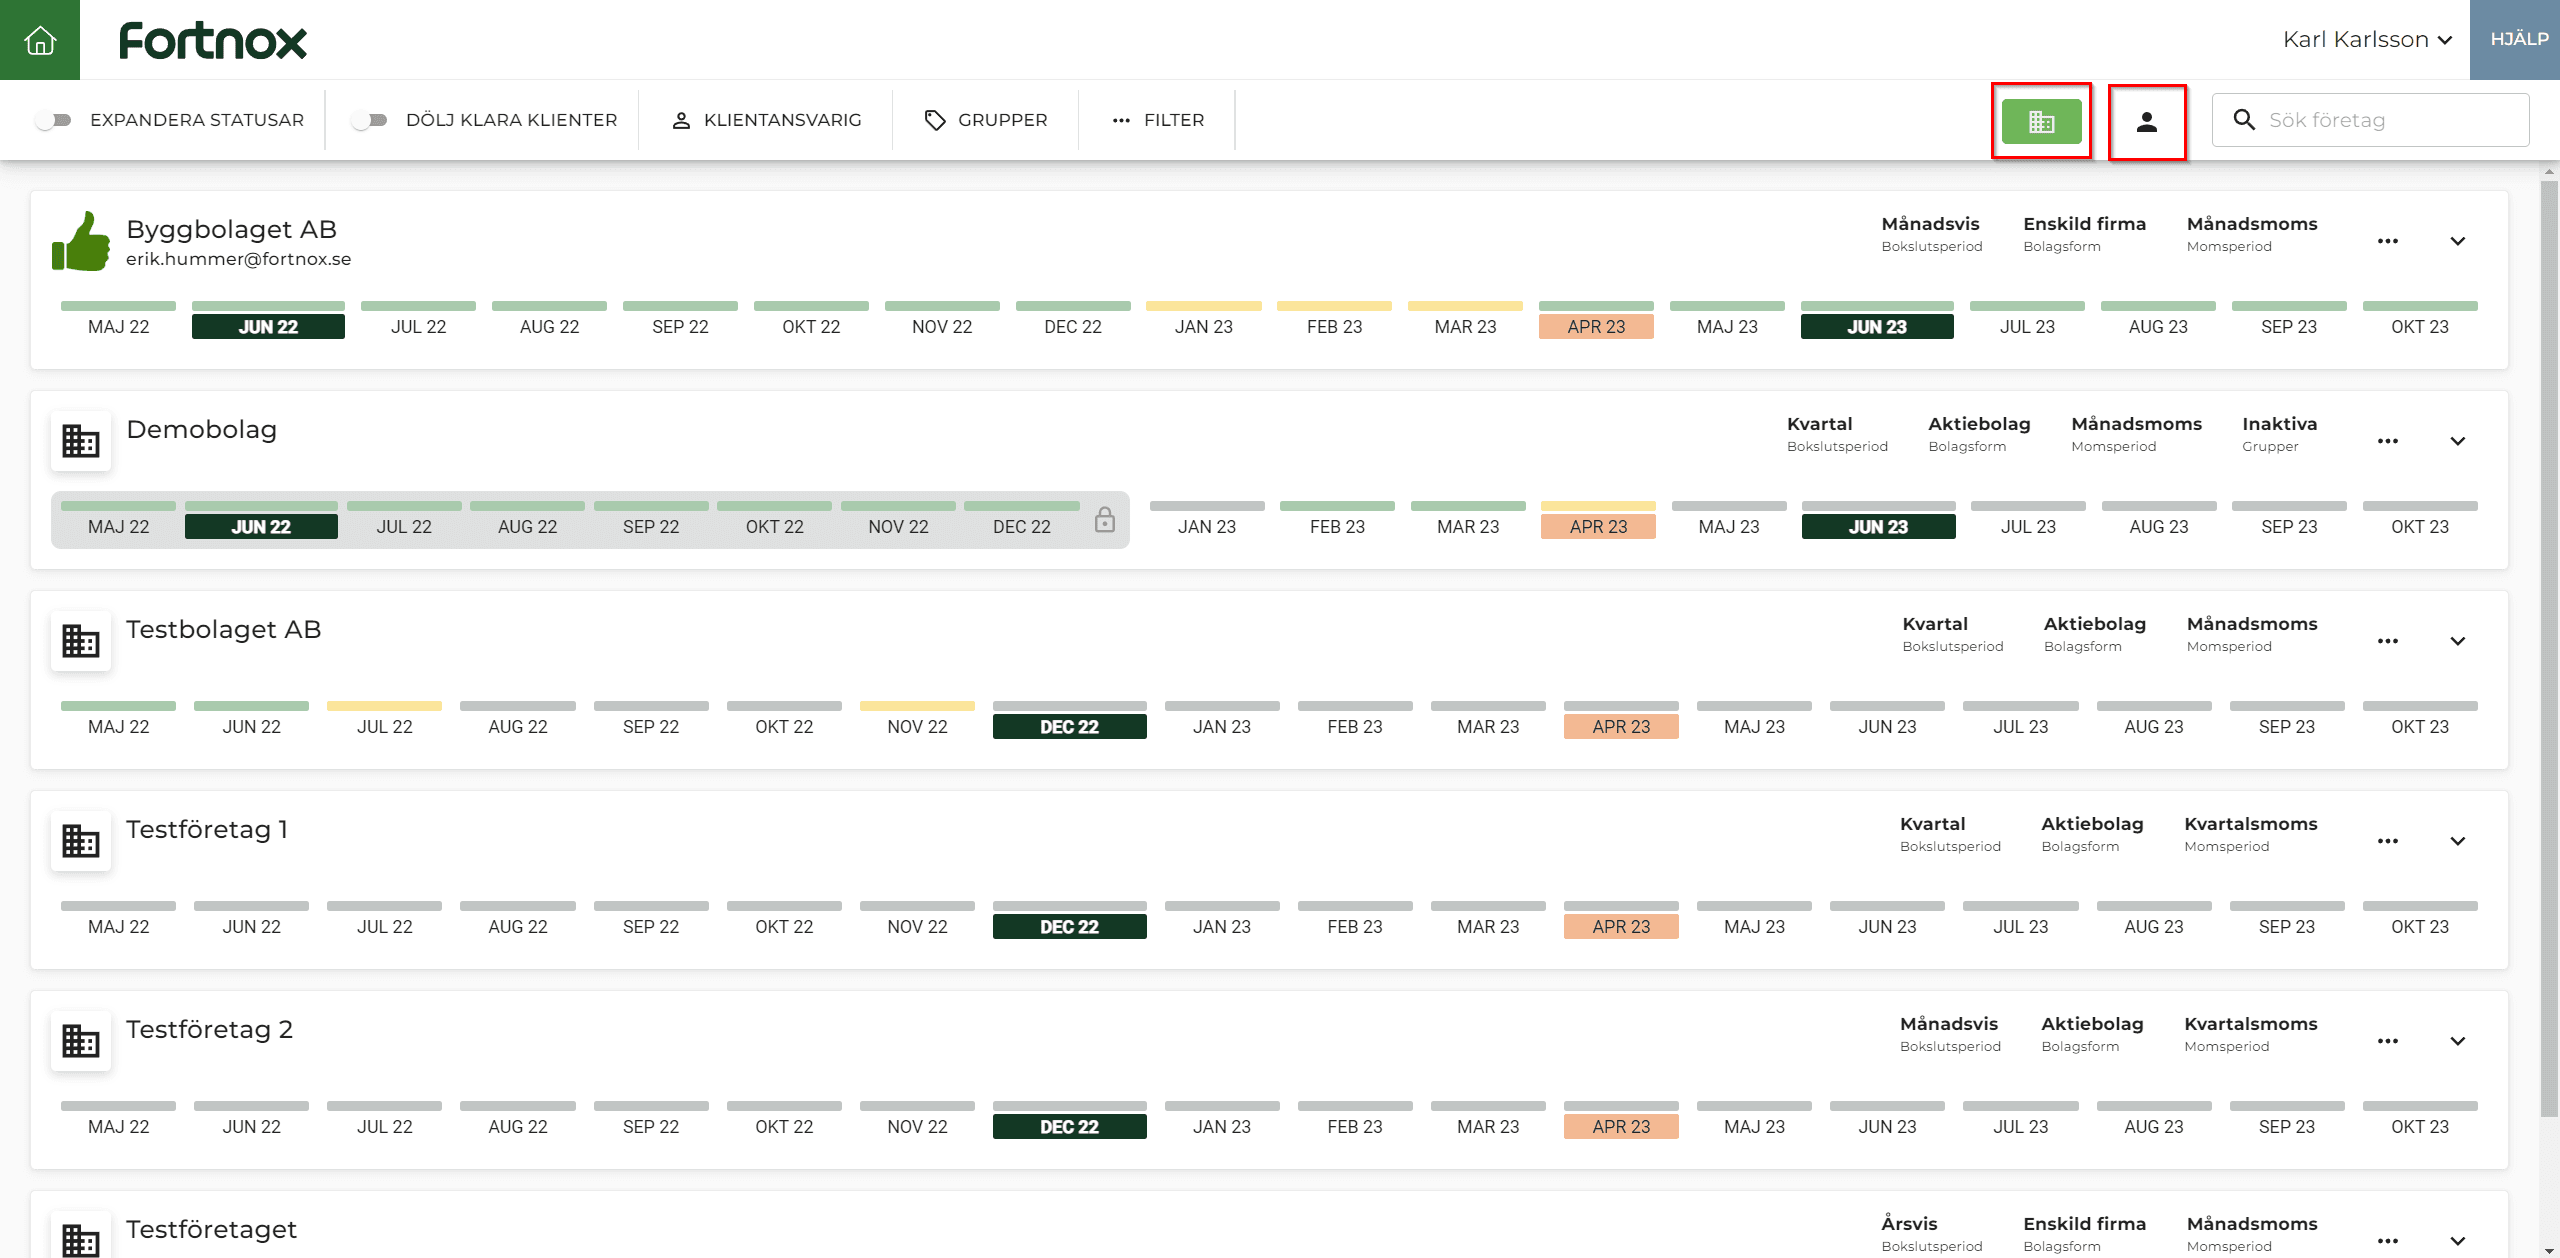Toggle the Expandera statusar switch
Viewport: 2560px width, 1258px height.
pos(53,120)
